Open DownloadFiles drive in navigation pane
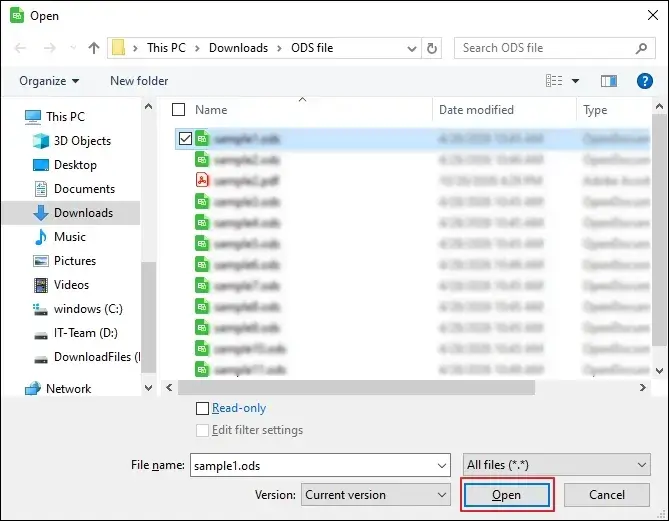The width and height of the screenshot is (669, 521). coord(86,357)
